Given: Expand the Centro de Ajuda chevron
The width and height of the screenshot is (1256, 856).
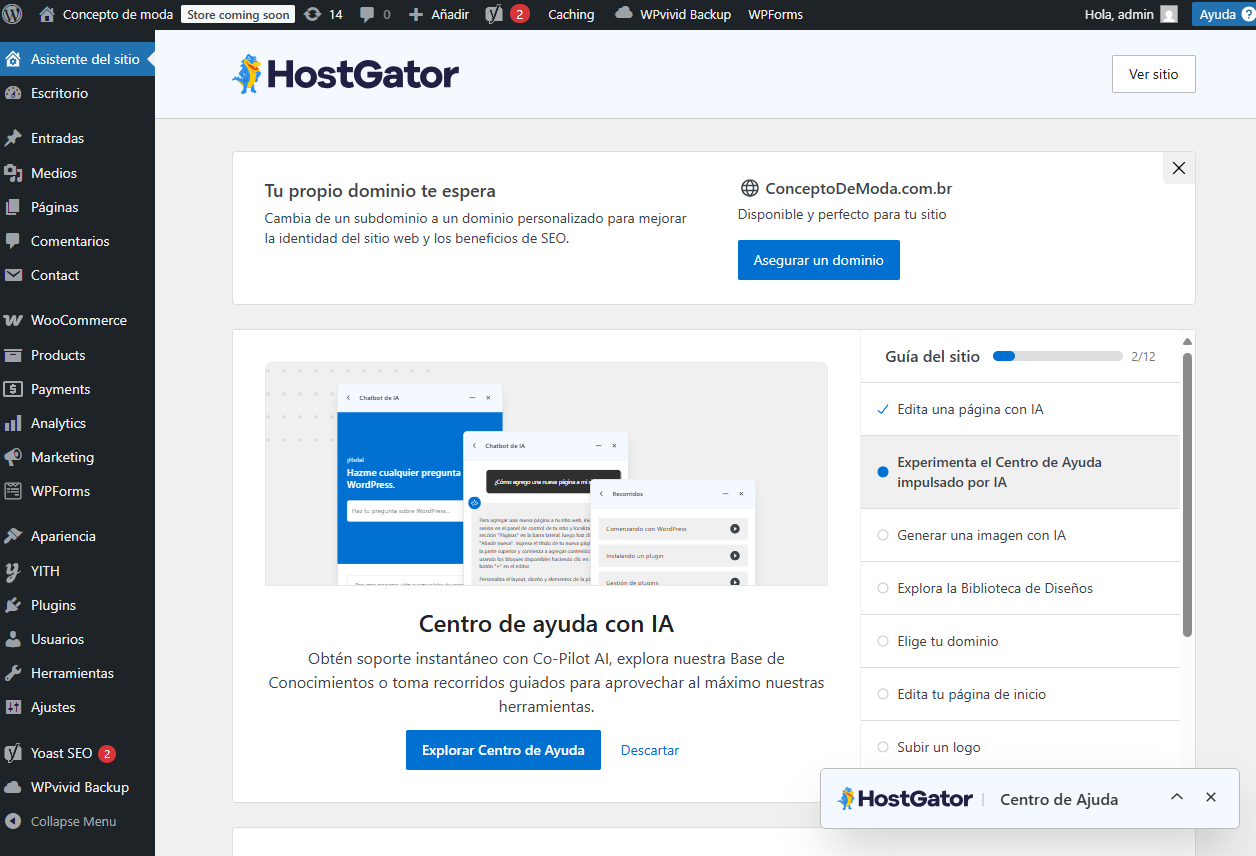Looking at the screenshot, I should [x=1177, y=797].
